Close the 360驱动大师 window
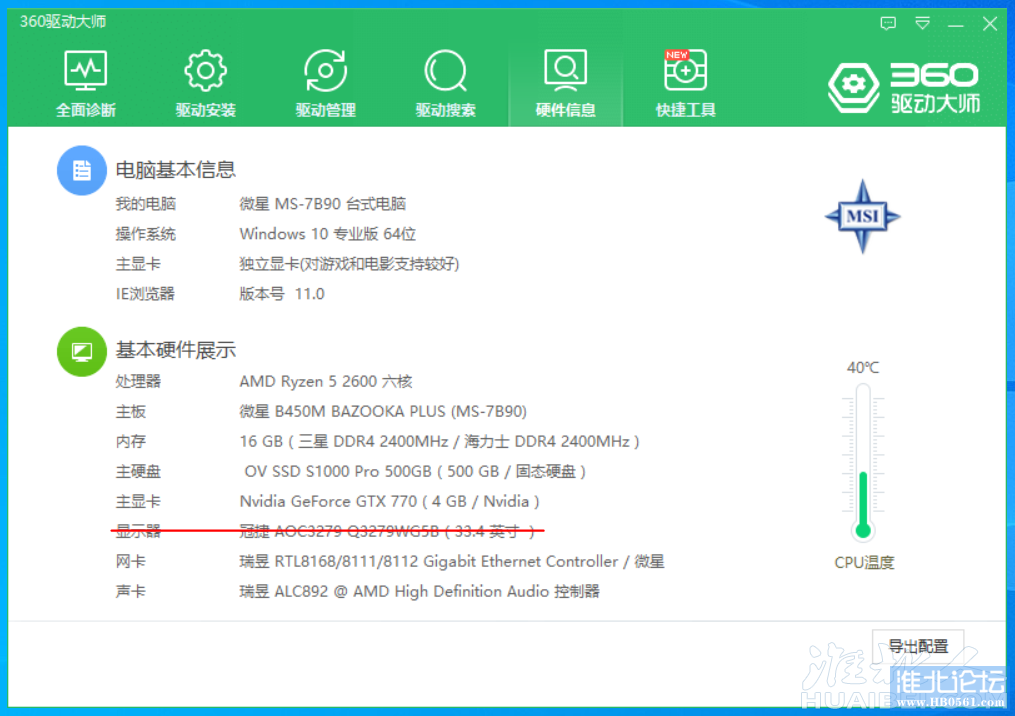Screen dimensions: 1015x716 (990, 24)
